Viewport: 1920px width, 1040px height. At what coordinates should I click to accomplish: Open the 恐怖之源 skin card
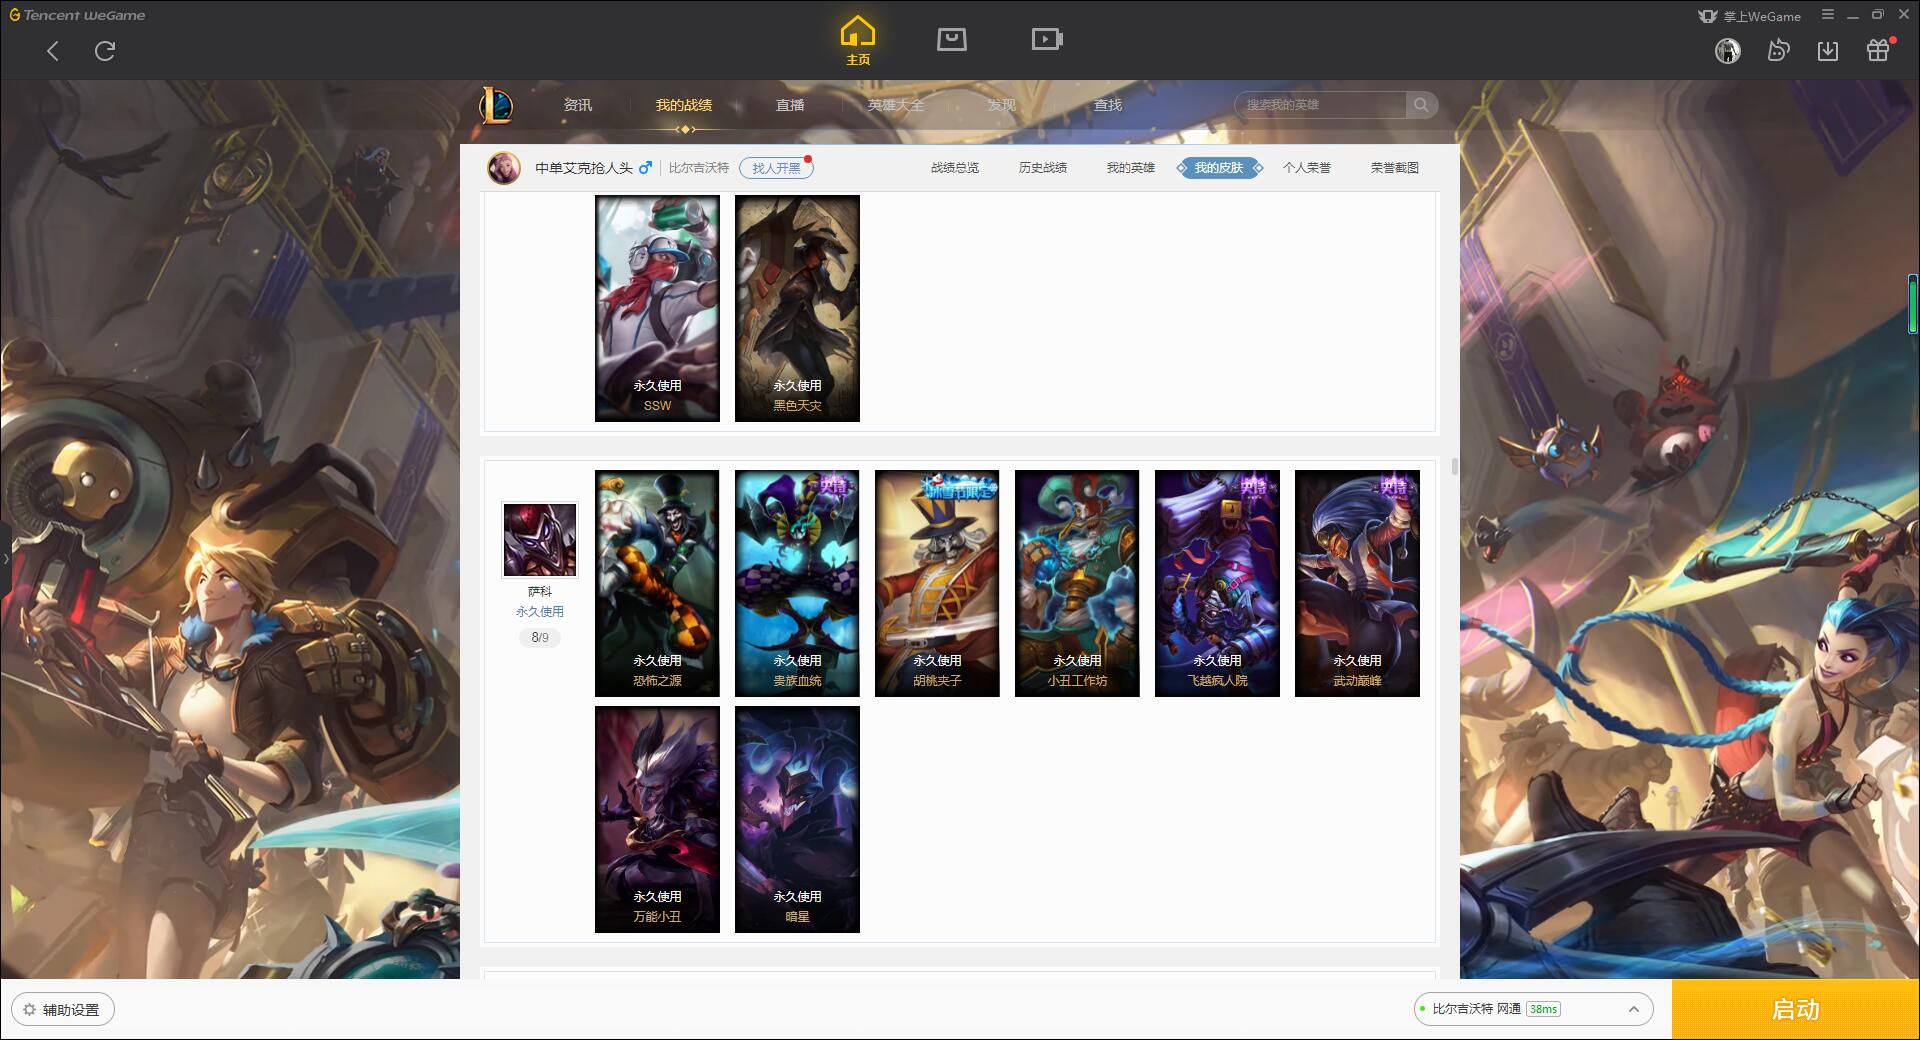click(x=657, y=583)
